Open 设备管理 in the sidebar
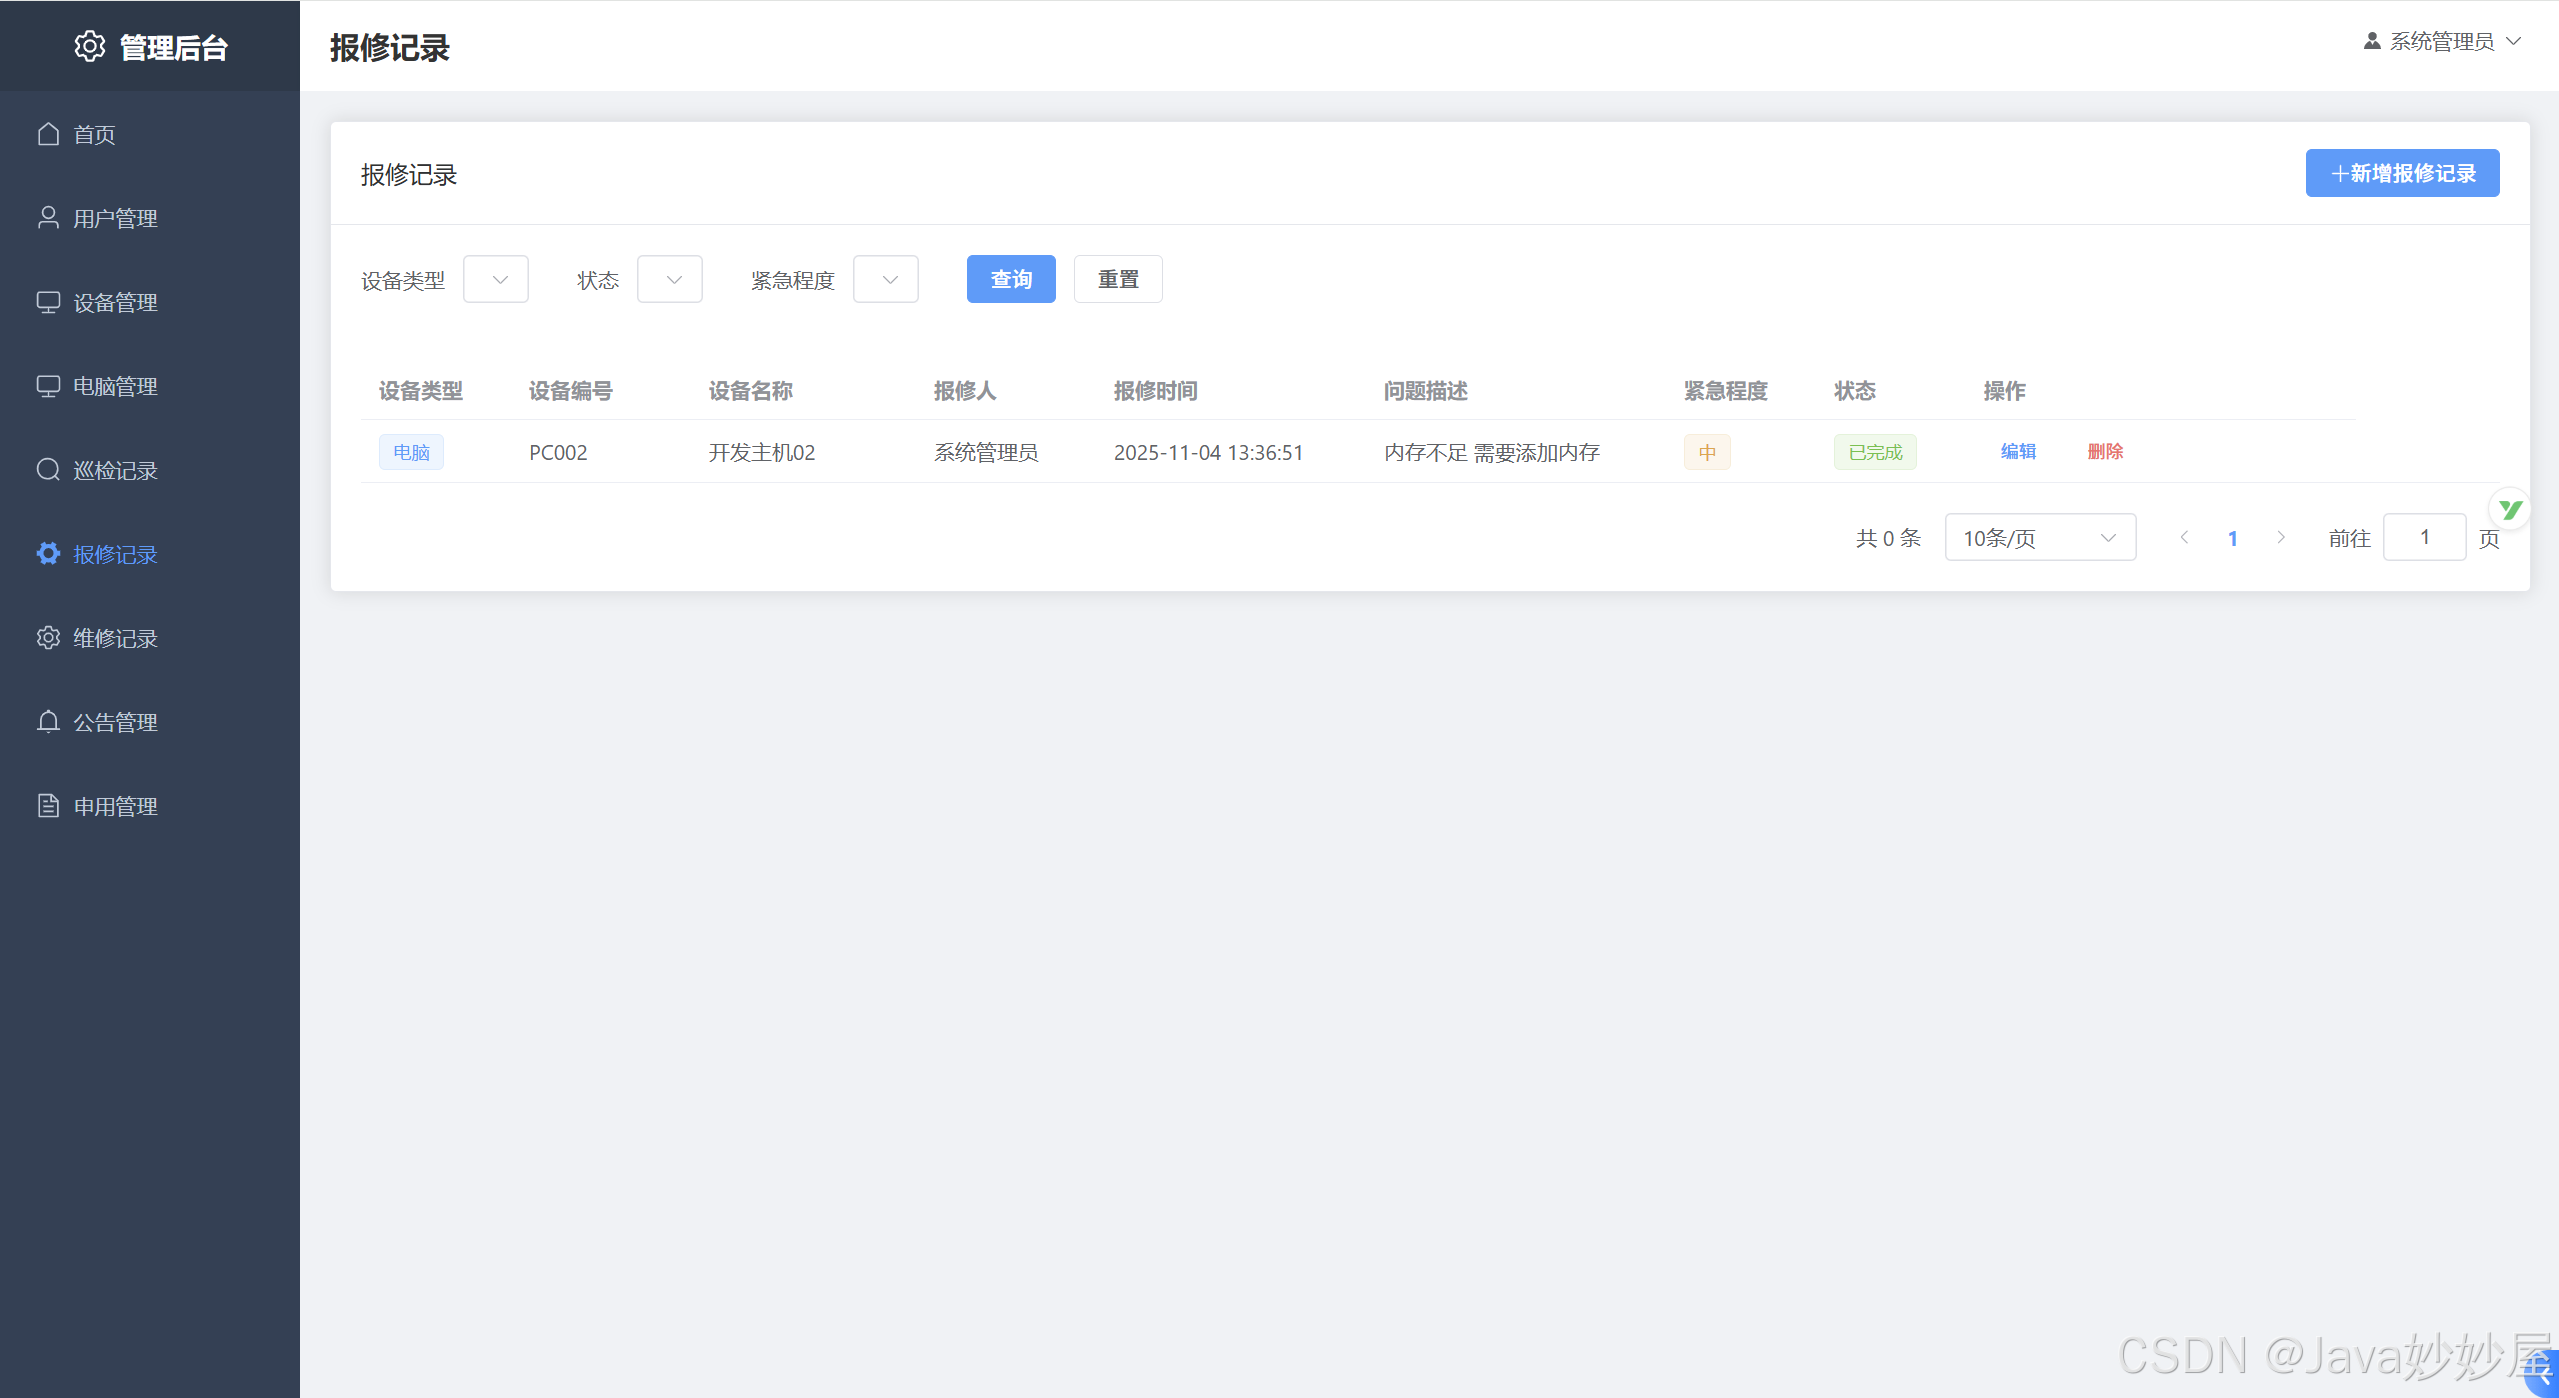Screen dimensions: 2559x1398 pos(150,302)
